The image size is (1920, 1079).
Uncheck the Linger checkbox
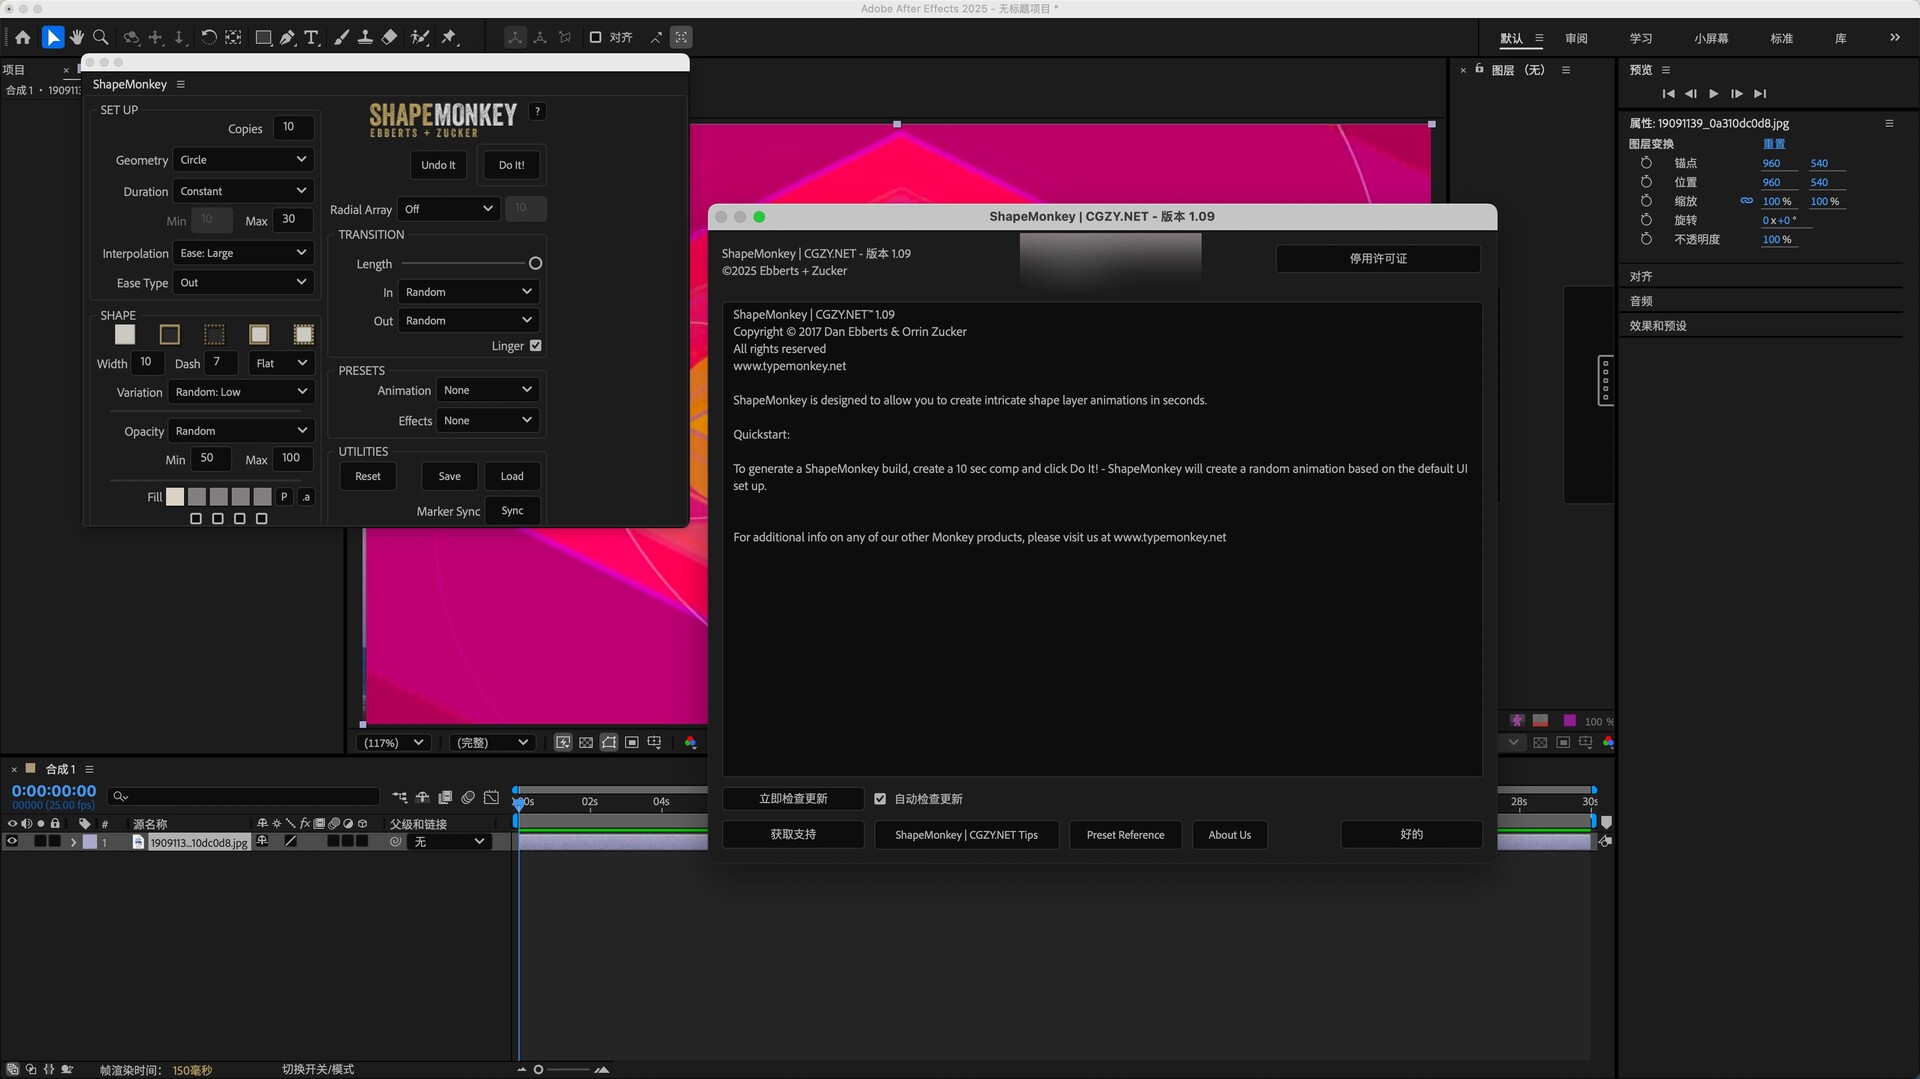coord(536,346)
